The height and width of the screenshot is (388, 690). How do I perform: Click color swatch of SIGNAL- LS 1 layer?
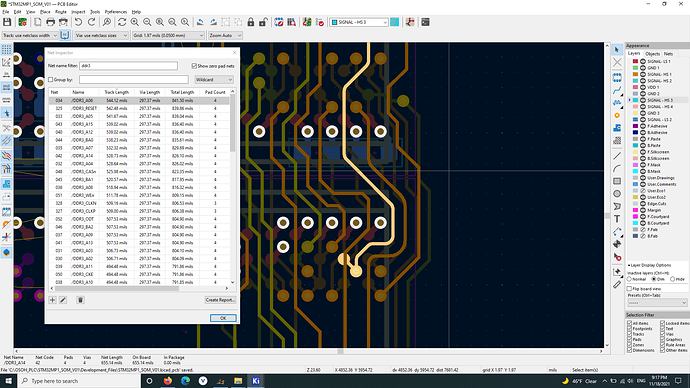pyautogui.click(x=635, y=62)
